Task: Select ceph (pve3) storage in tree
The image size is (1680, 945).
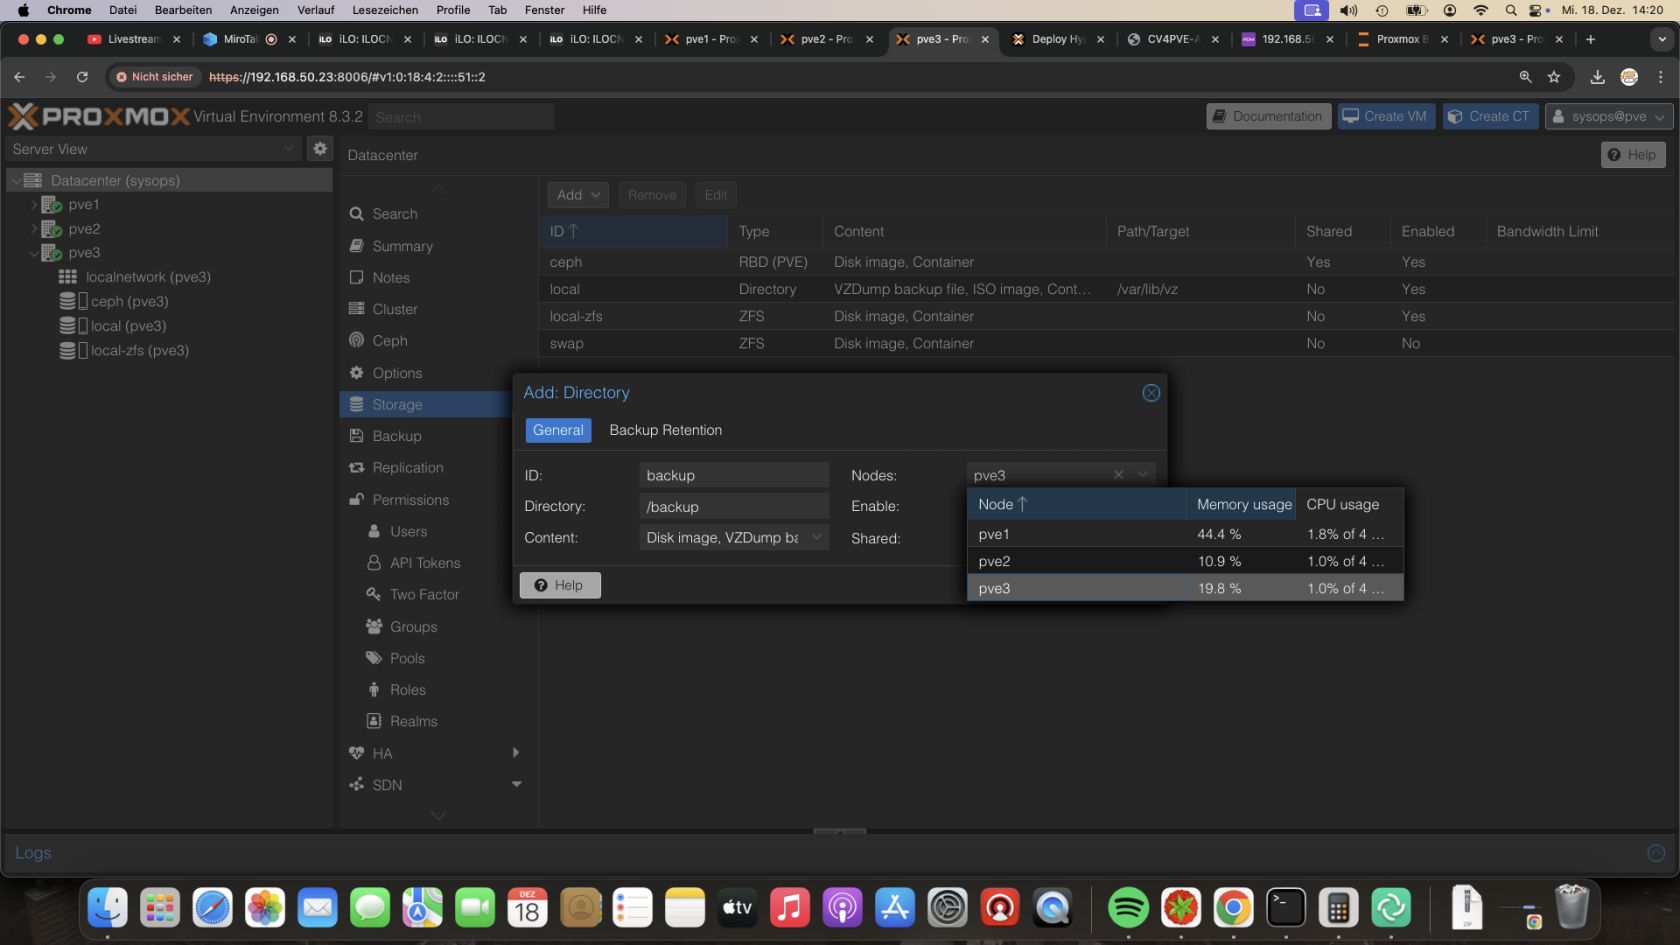Action: (130, 301)
